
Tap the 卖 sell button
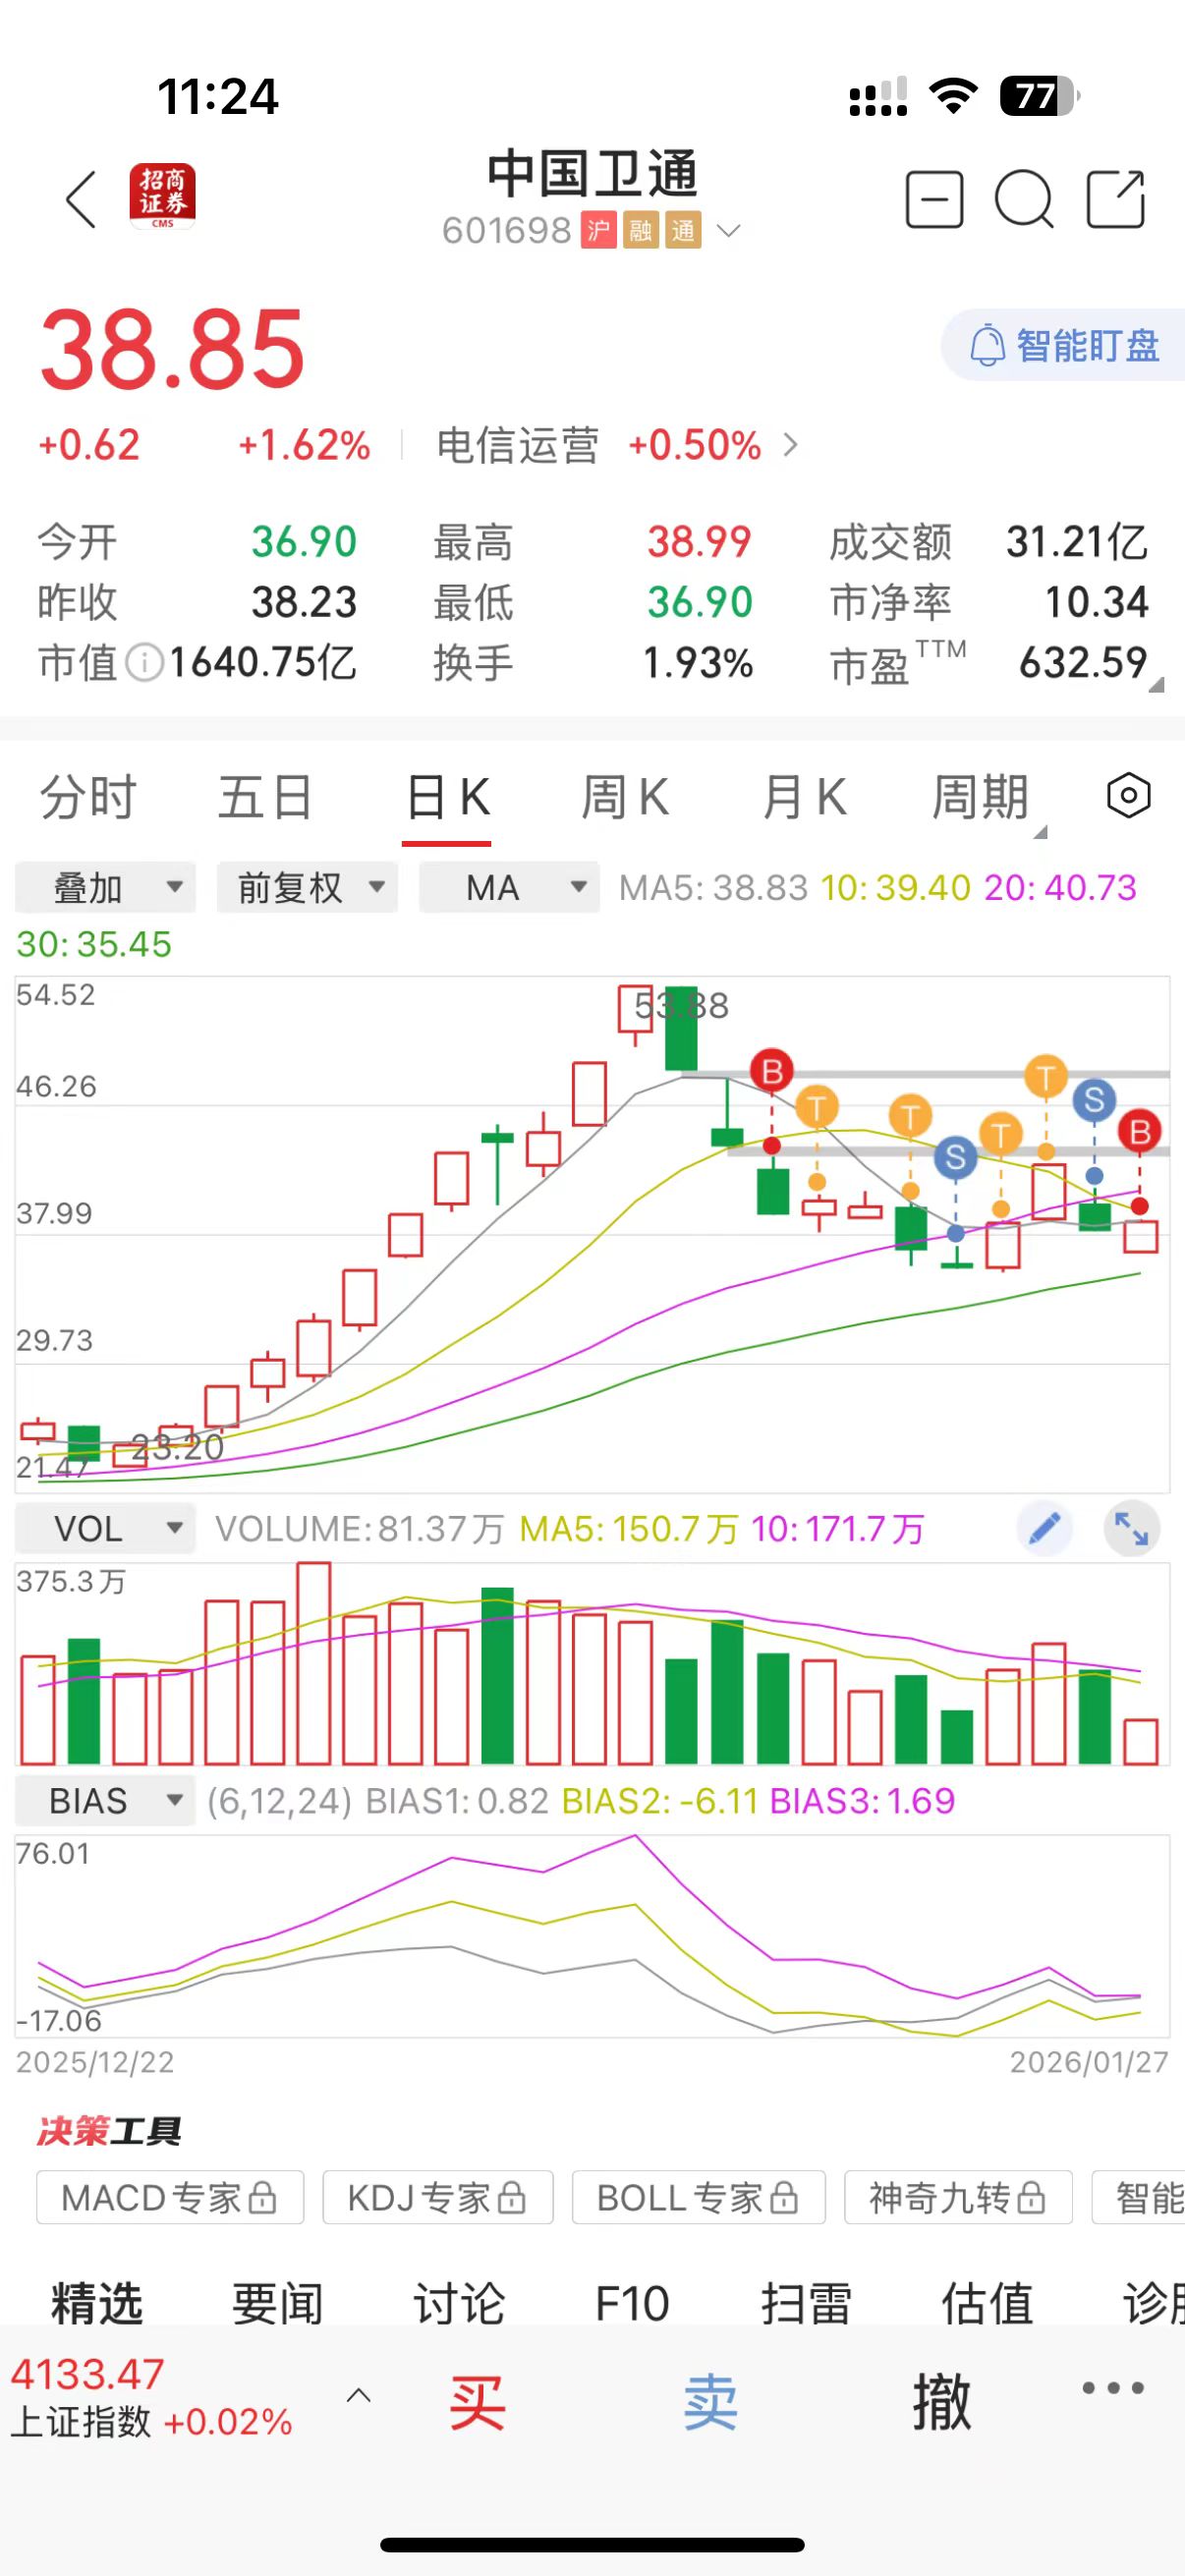pyautogui.click(x=710, y=2402)
